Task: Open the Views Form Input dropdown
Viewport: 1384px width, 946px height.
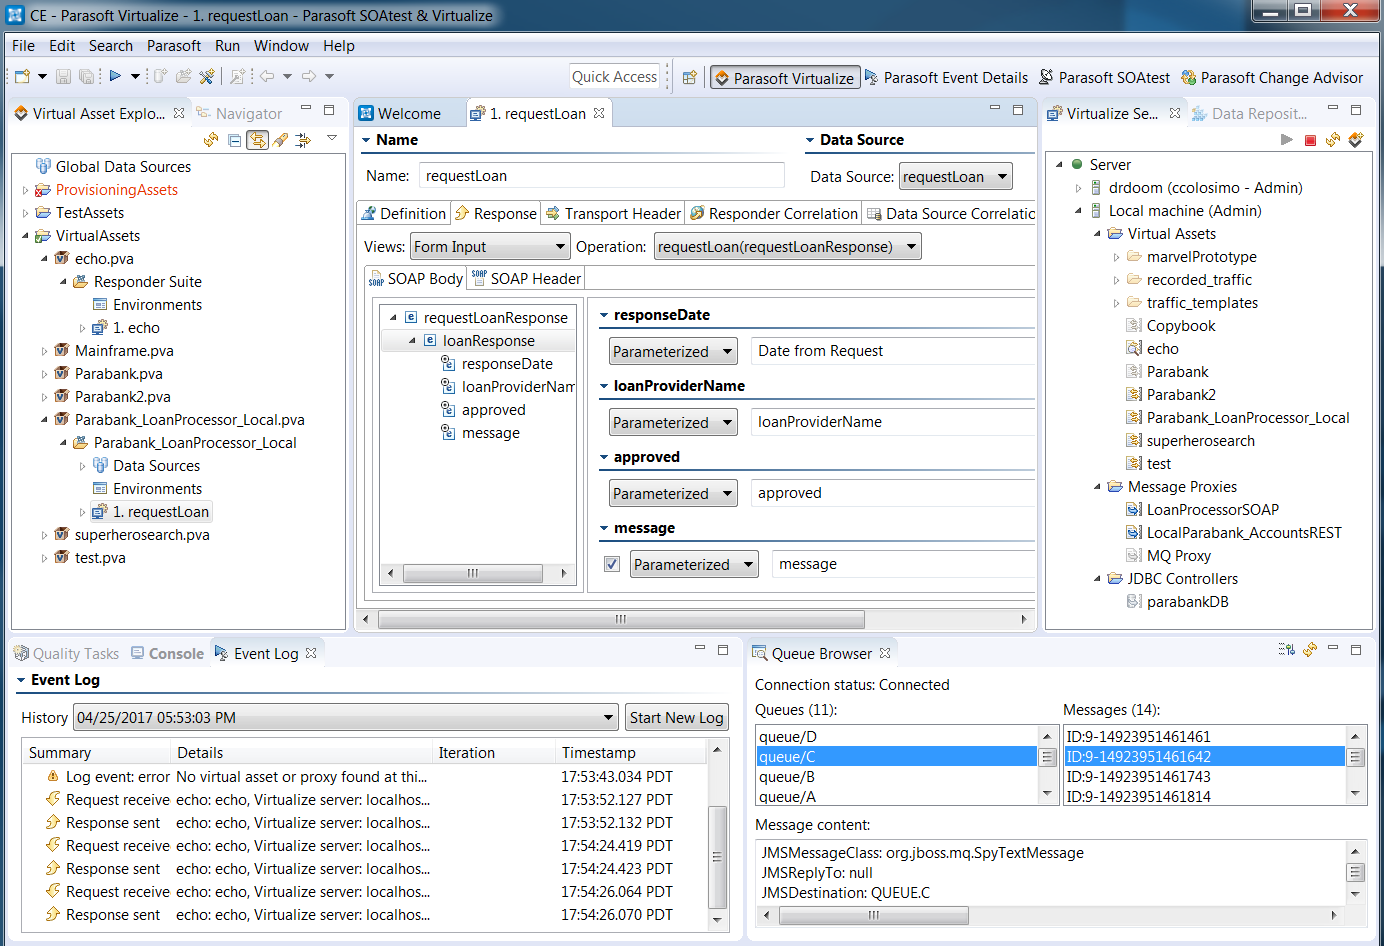Action: 490,247
